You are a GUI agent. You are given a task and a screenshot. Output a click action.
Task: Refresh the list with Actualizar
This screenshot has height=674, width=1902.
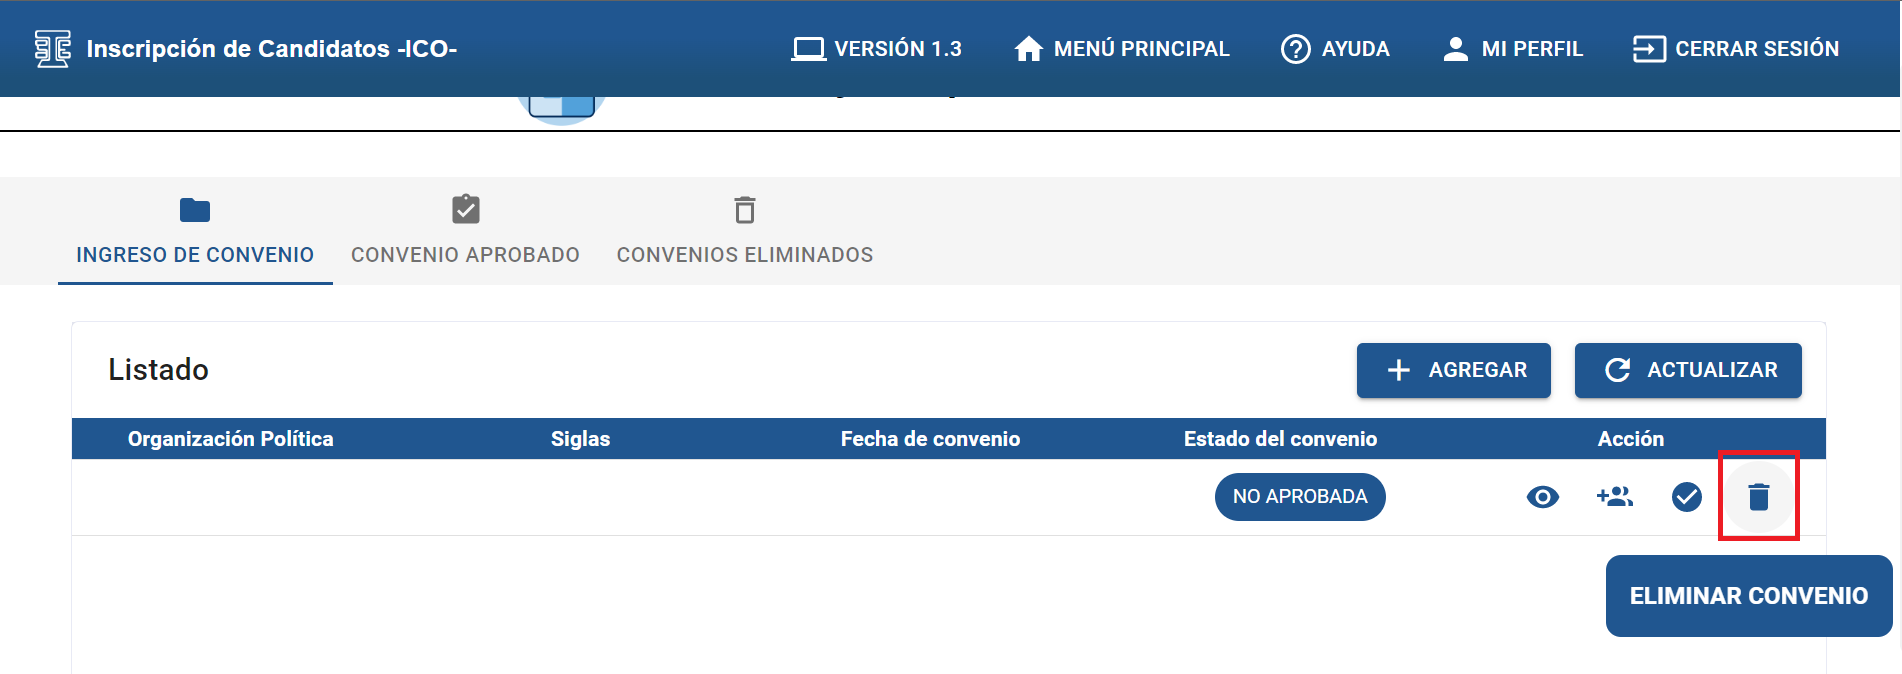click(x=1687, y=370)
